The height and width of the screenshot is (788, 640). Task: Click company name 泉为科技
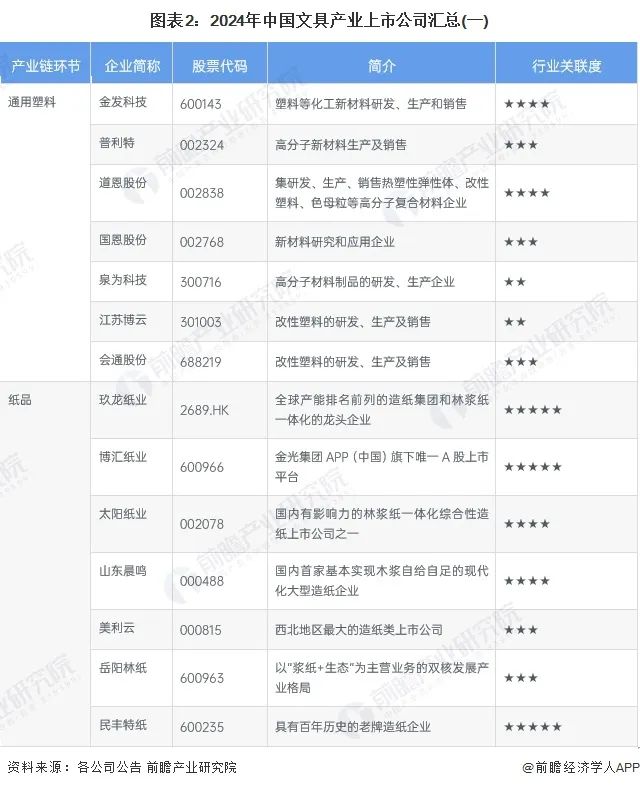[123, 280]
